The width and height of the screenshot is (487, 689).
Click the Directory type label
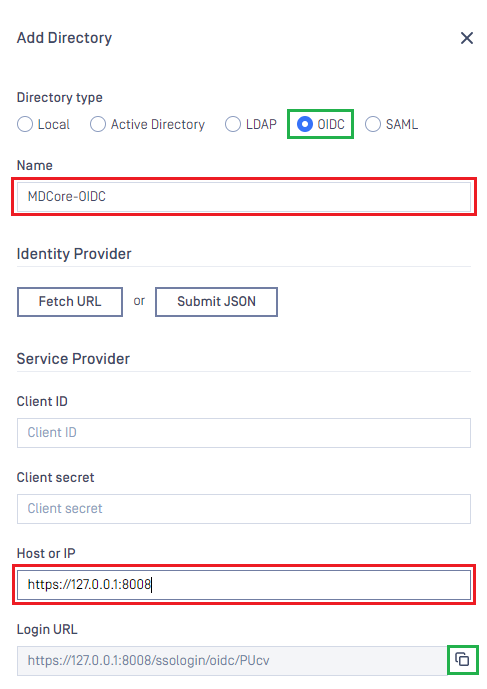59,98
